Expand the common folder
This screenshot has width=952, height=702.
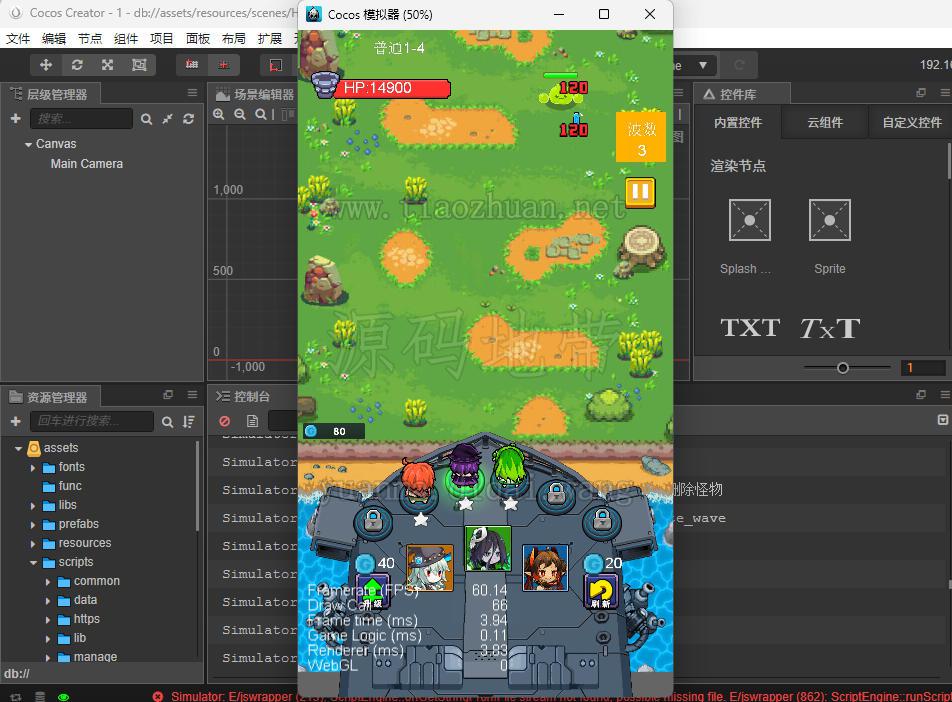coord(48,582)
